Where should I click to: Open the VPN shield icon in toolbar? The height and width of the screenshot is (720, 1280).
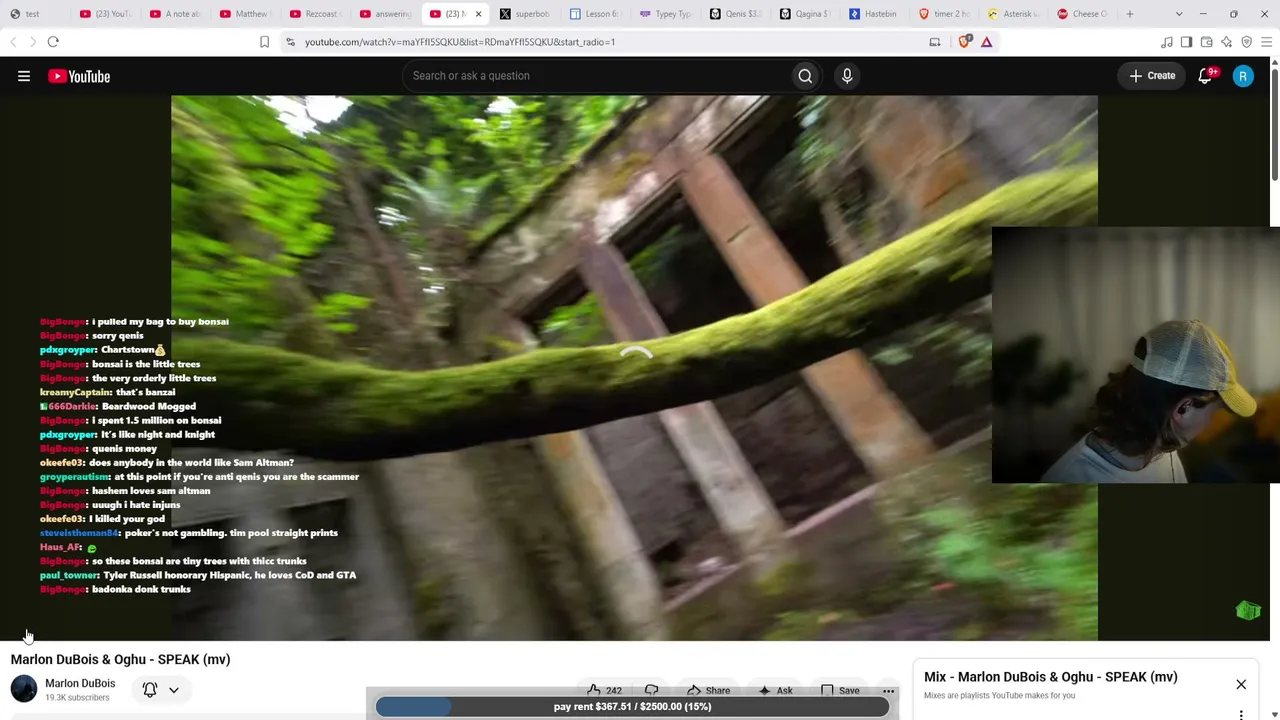(x=1246, y=42)
